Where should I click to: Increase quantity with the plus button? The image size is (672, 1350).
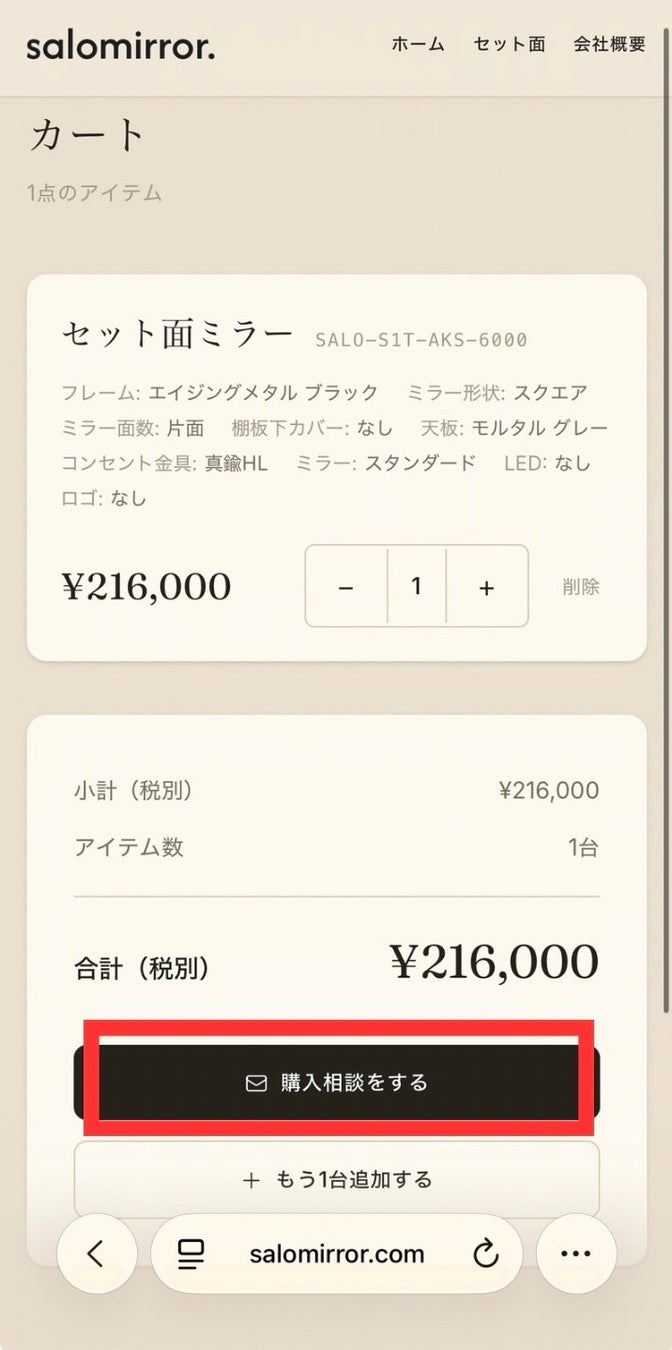[487, 587]
